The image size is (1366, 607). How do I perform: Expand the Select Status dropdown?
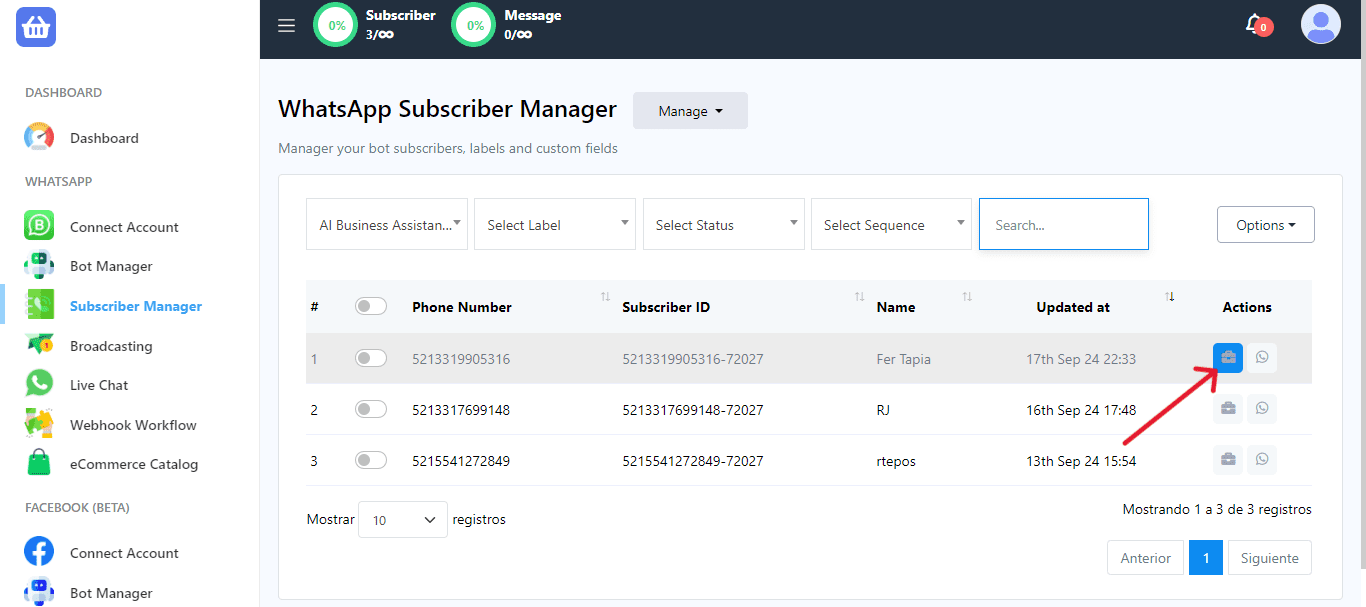[723, 225]
